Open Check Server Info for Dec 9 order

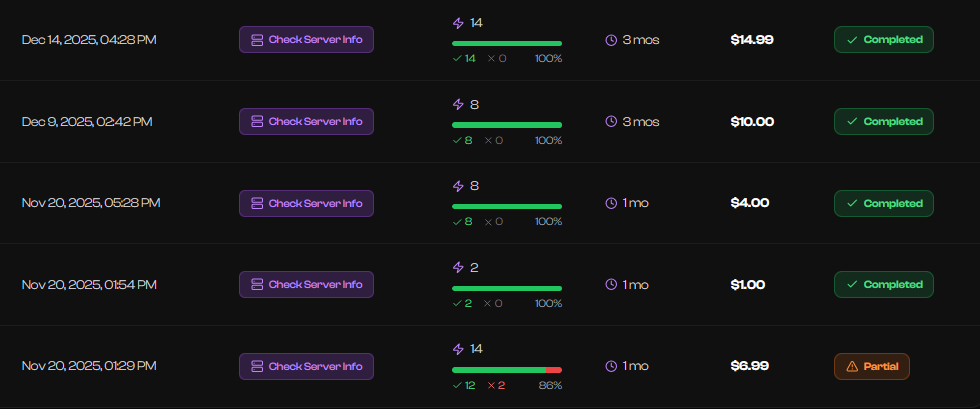coord(306,122)
